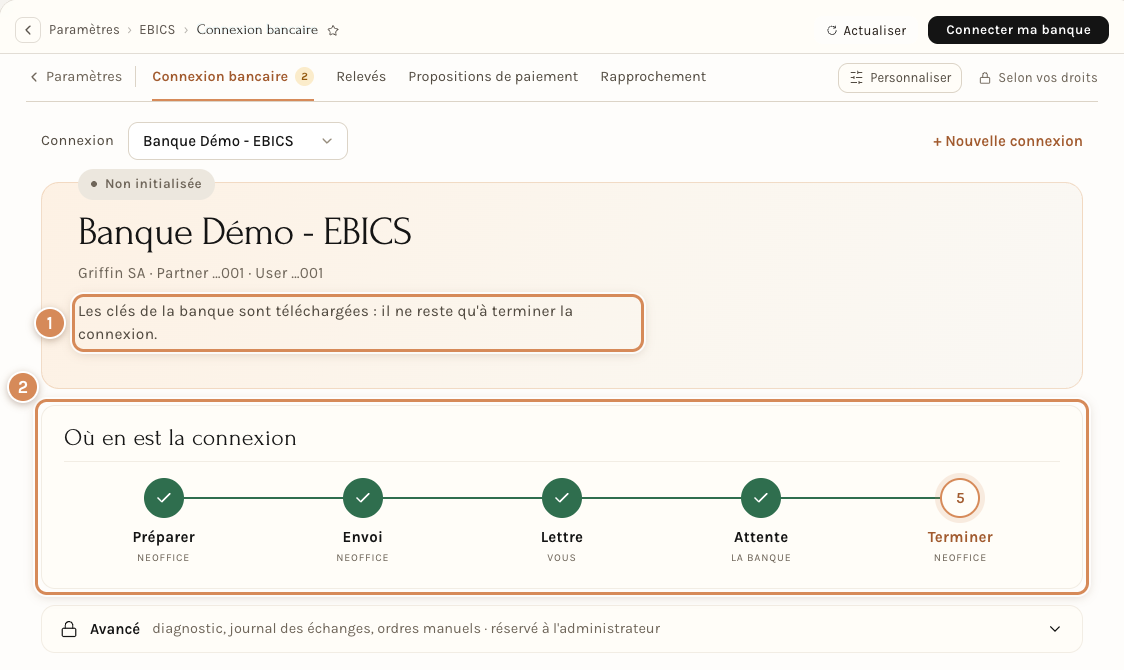Click 'Où en est la connexion' heading
Viewport: 1124px width, 670px height.
(x=180, y=438)
